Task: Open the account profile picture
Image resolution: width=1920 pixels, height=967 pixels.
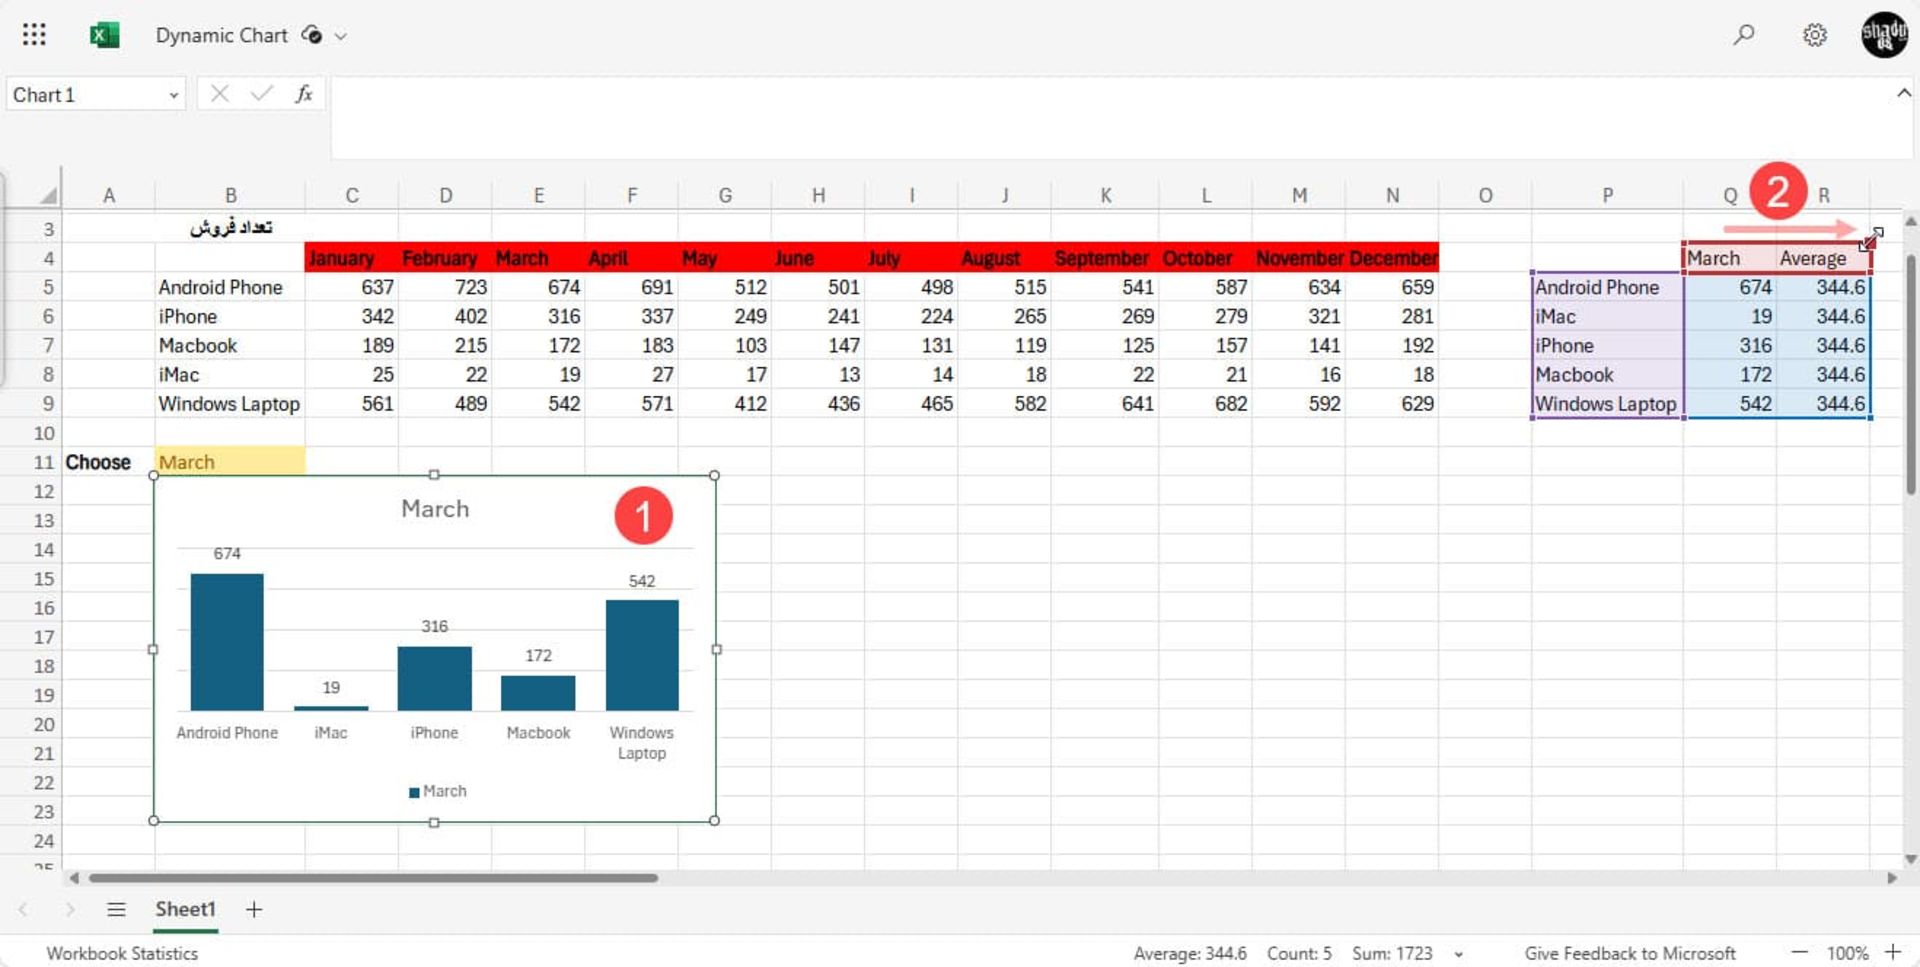Action: [1884, 35]
